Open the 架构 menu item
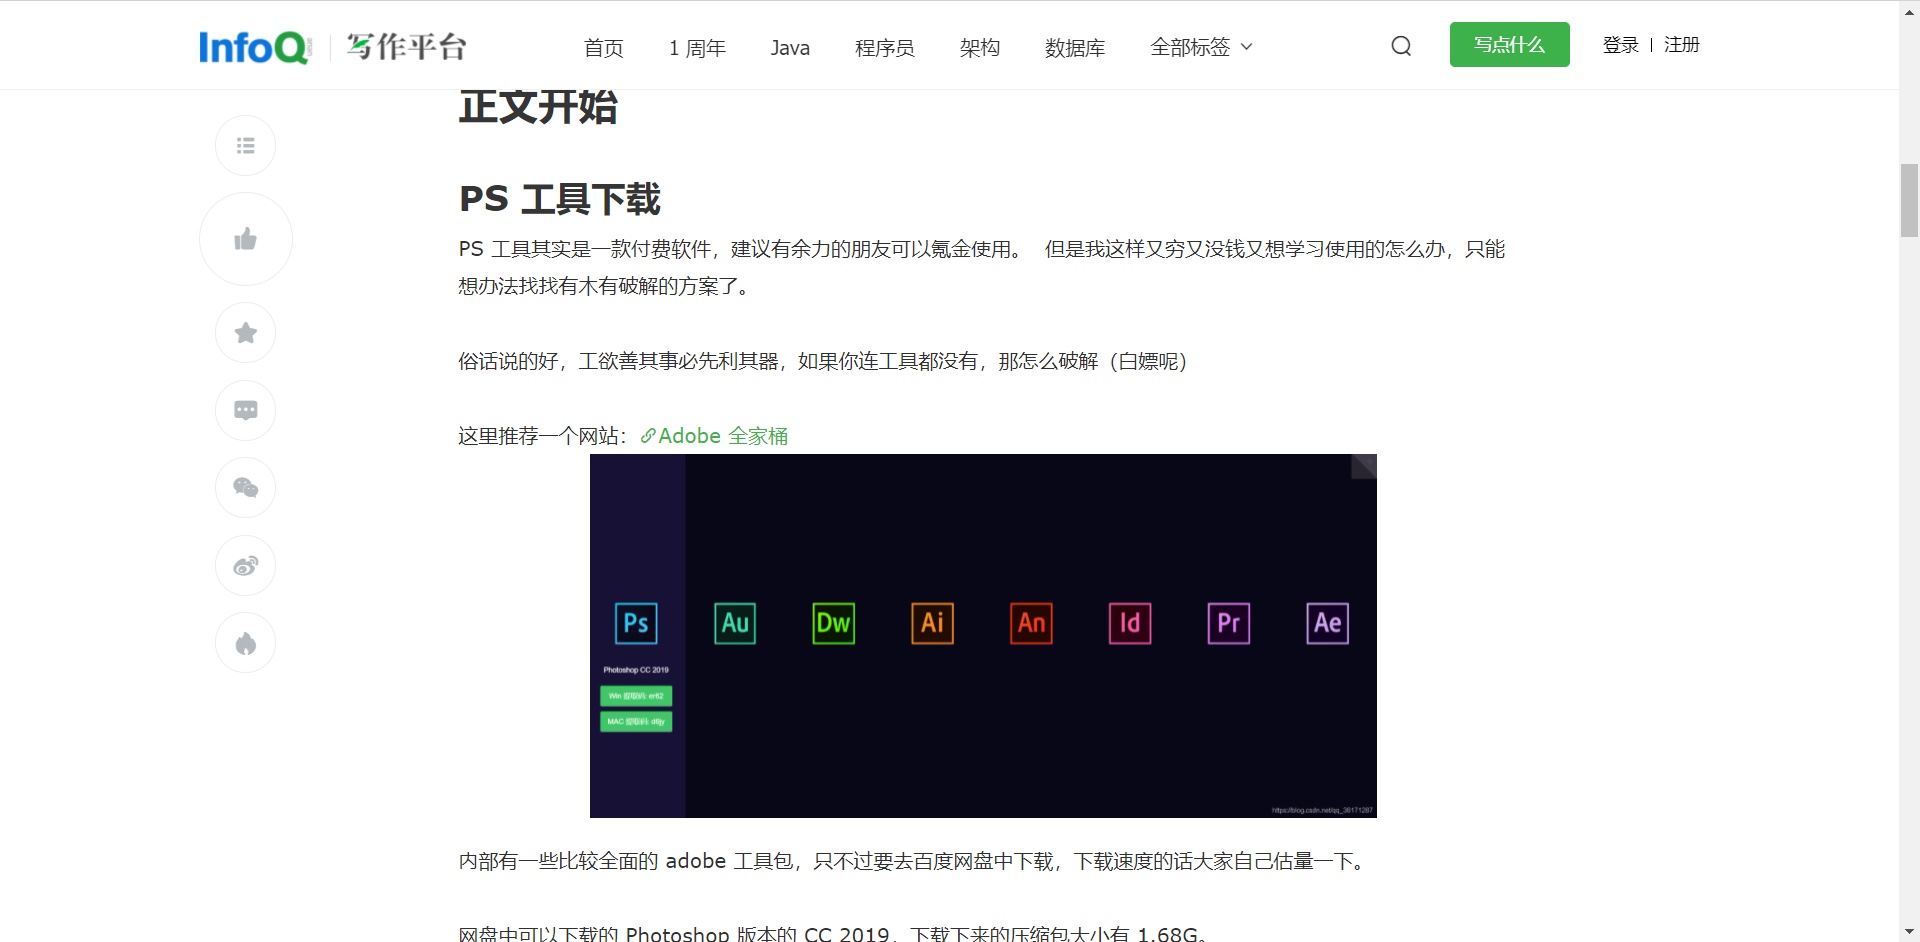The width and height of the screenshot is (1920, 942). 979,48
